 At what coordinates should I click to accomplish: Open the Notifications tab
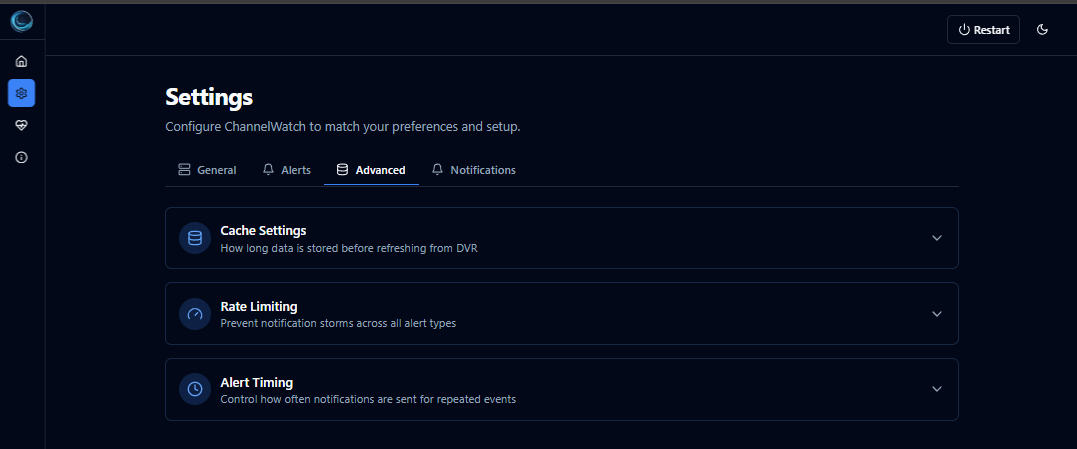(x=474, y=170)
